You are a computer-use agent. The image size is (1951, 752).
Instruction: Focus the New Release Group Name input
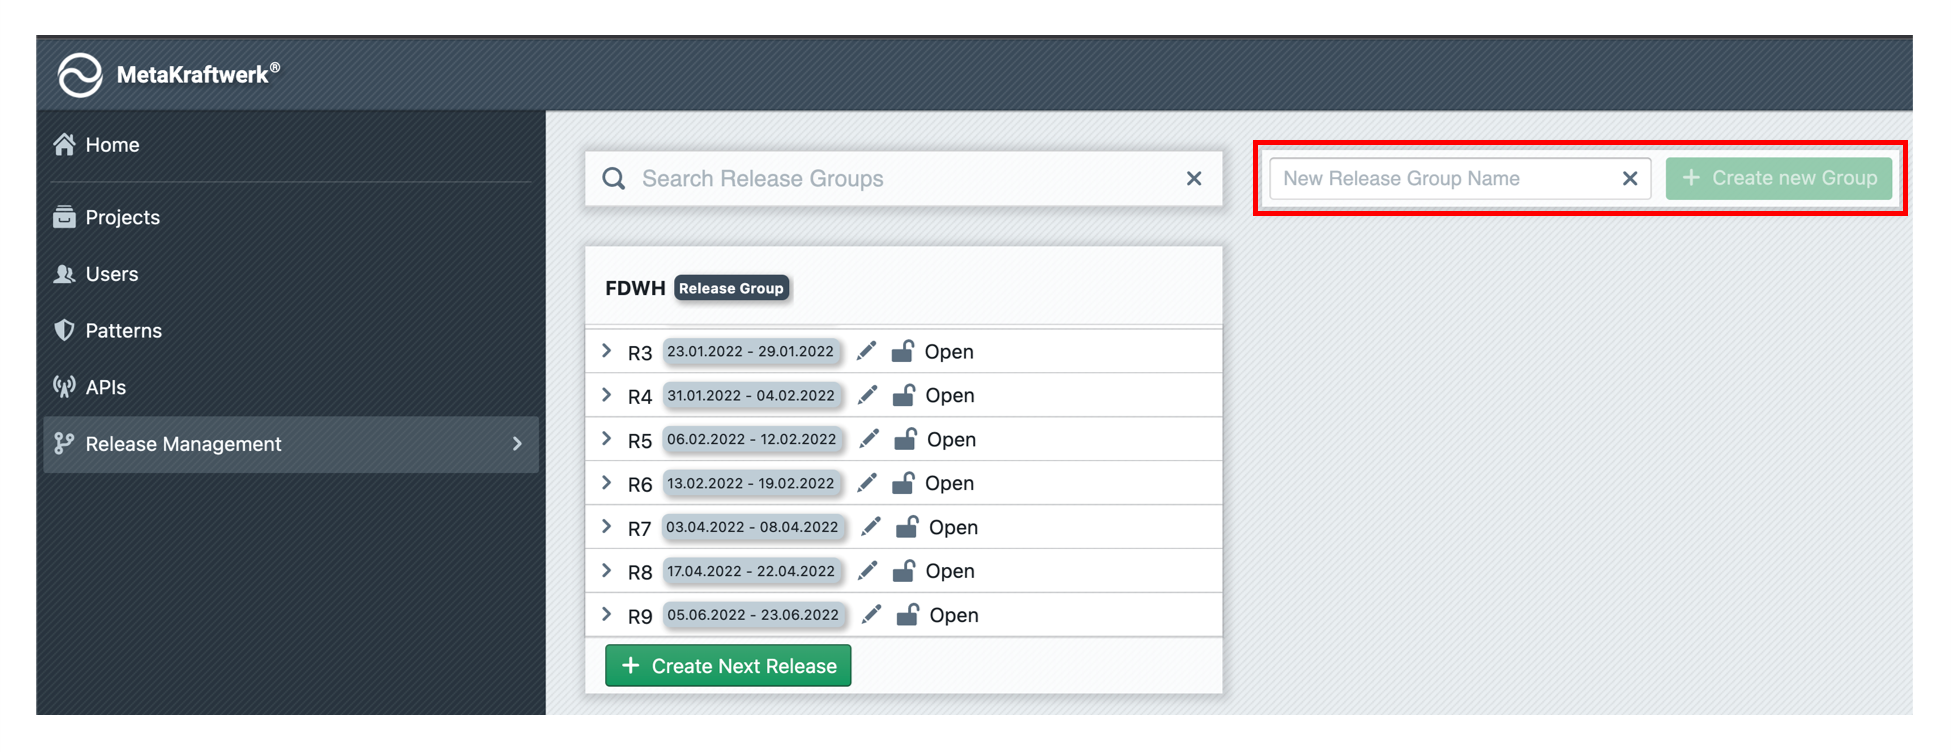click(1440, 179)
